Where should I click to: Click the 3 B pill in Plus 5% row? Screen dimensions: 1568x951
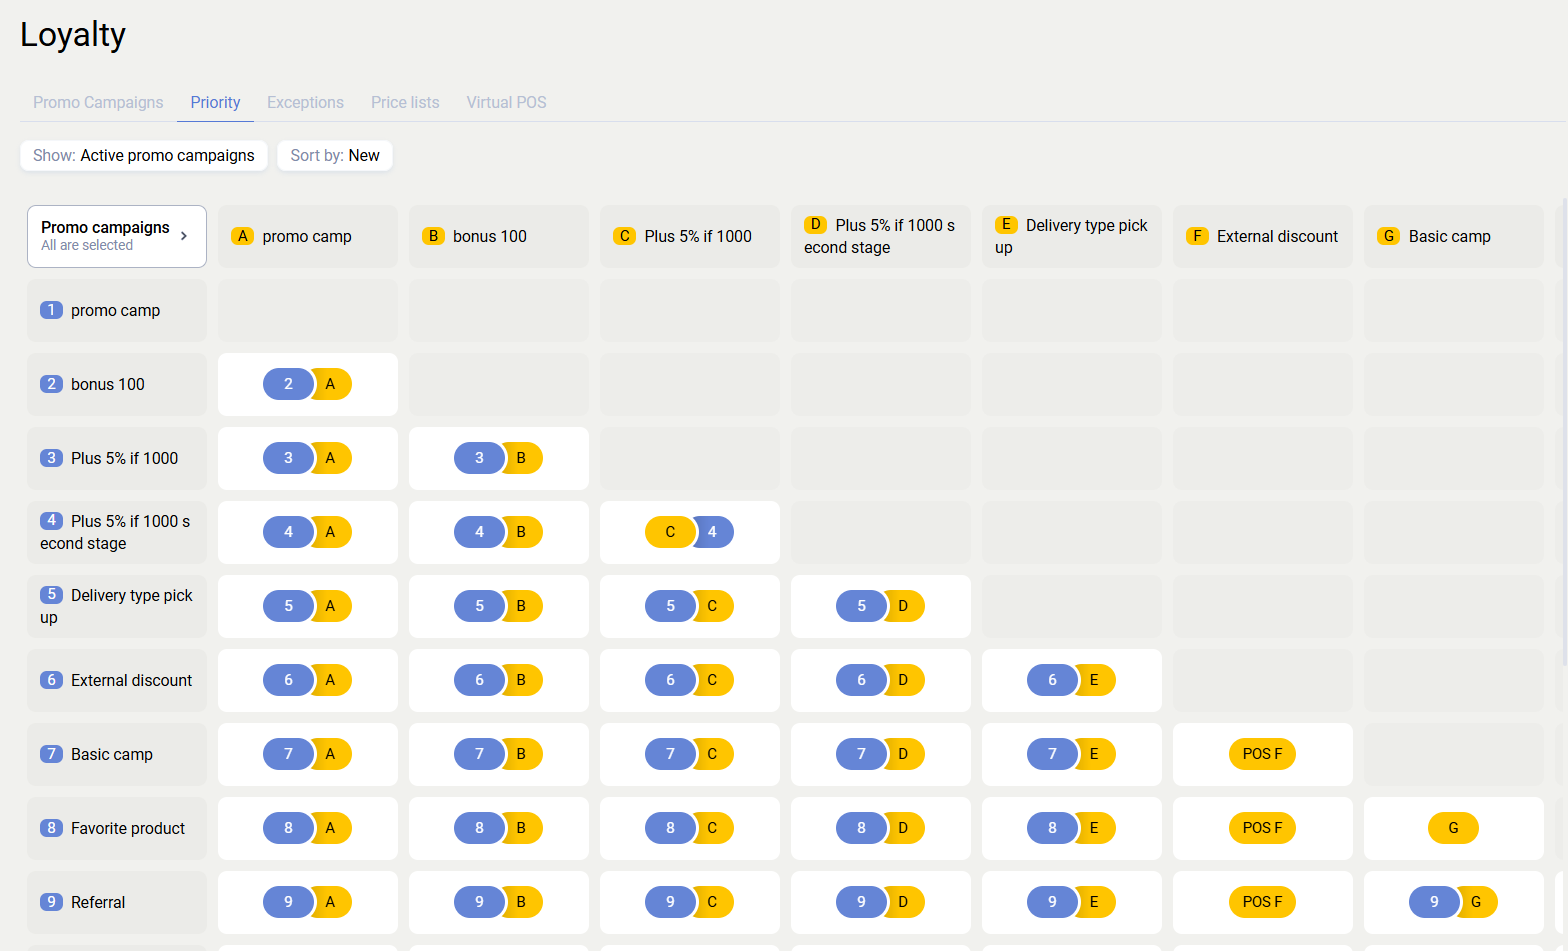pos(498,458)
